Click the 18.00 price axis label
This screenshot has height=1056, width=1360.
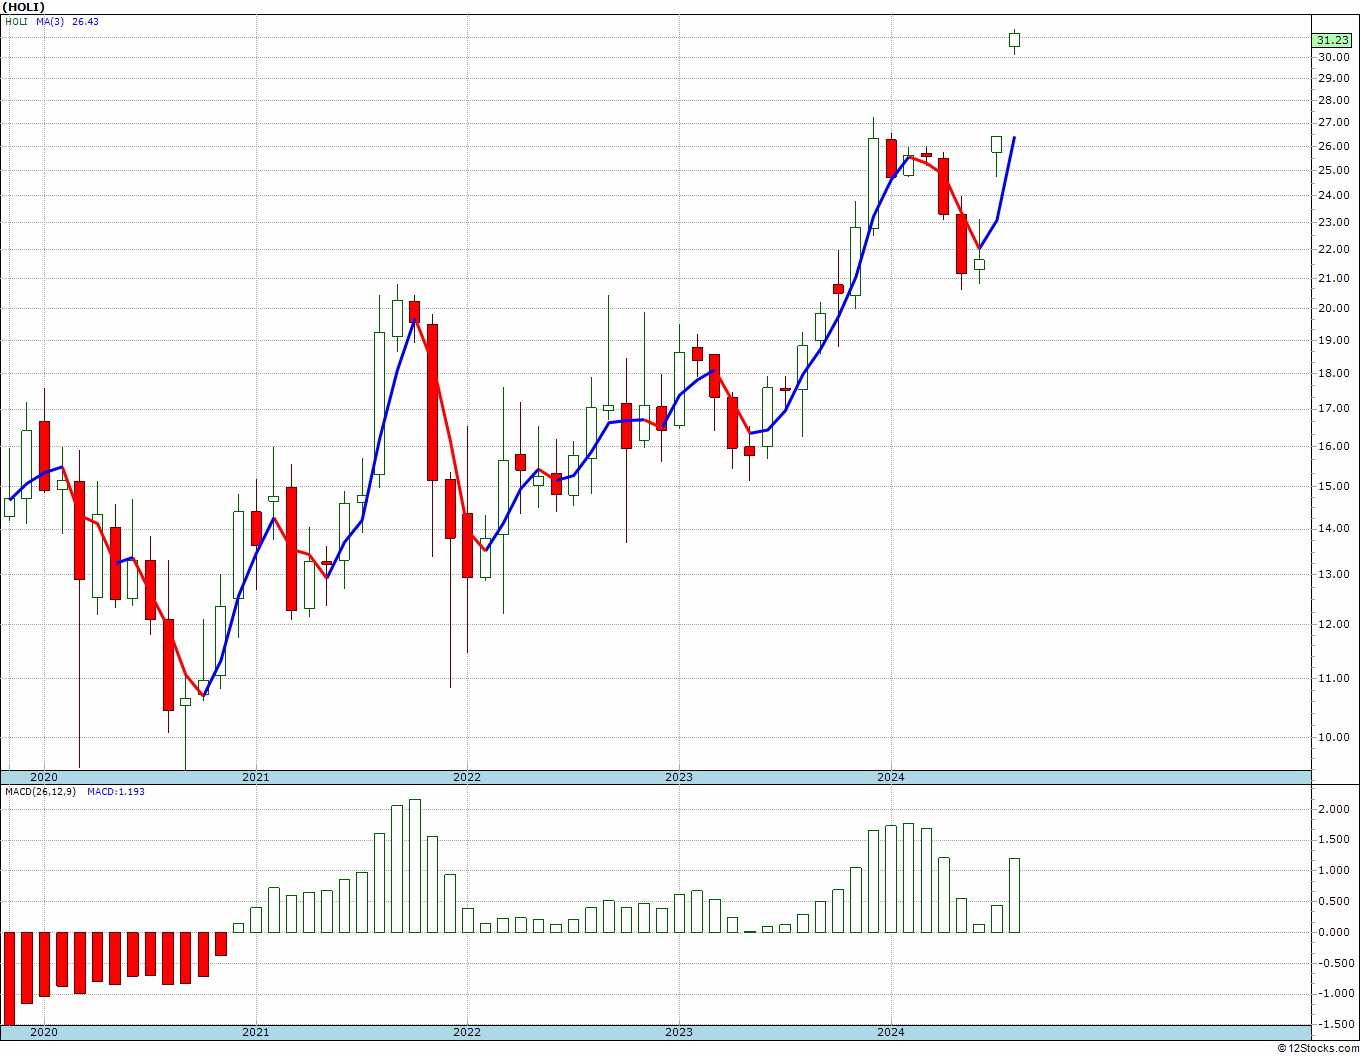coord(1333,374)
